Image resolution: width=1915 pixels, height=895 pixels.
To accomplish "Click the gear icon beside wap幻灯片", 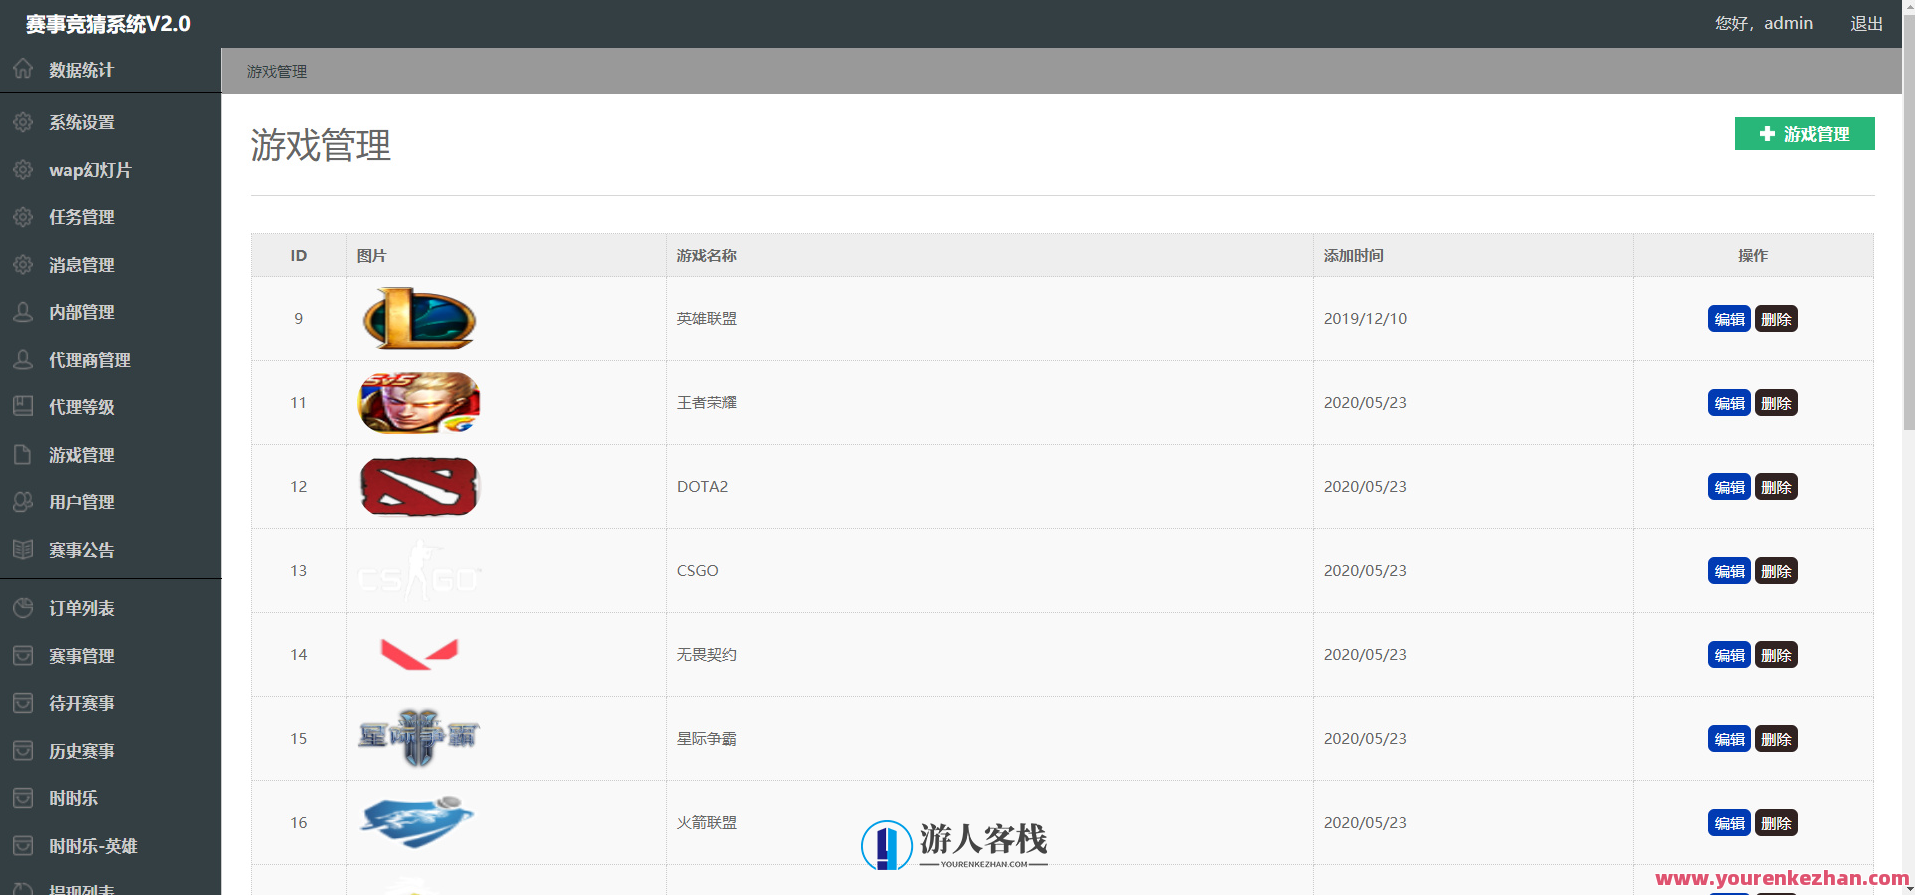I will click(23, 170).
